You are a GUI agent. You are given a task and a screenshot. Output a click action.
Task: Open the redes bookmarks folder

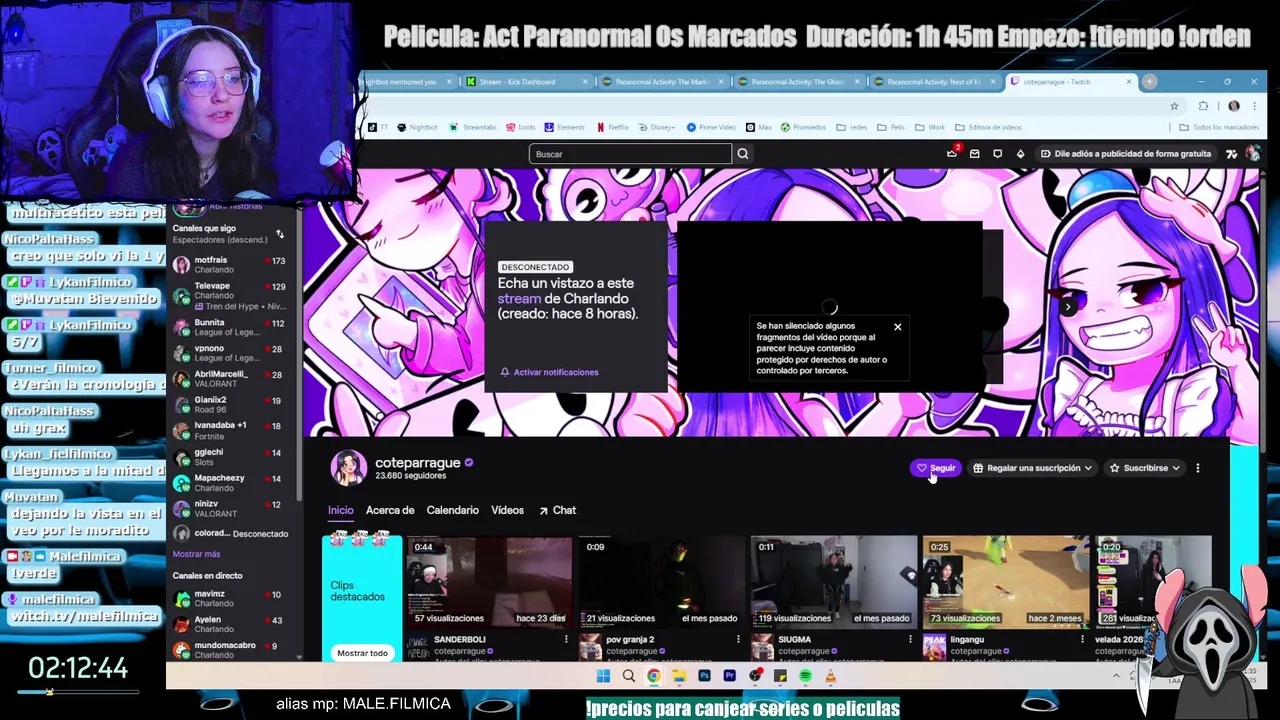pos(851,127)
